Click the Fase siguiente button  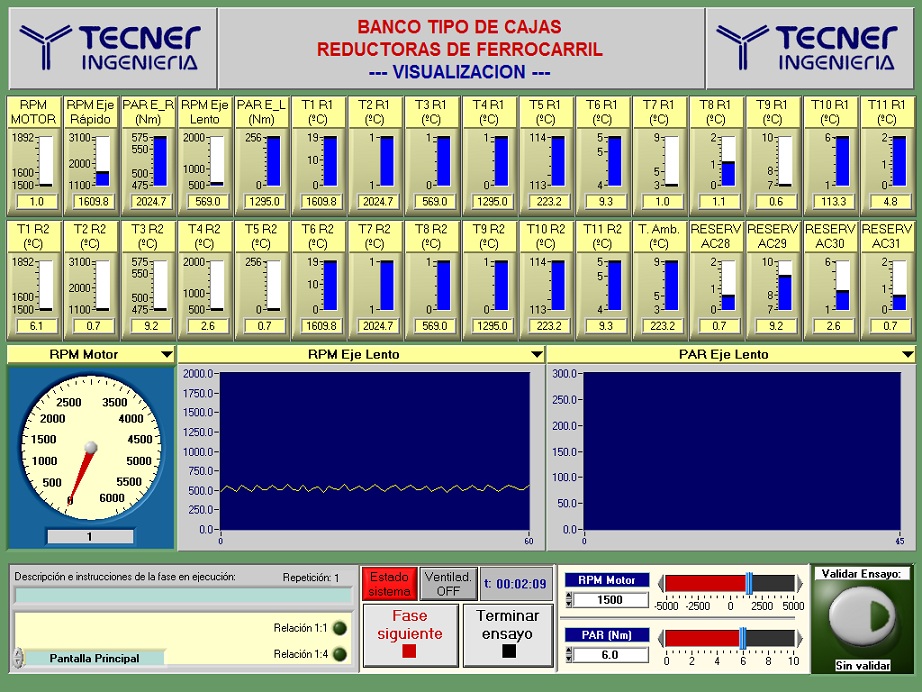point(408,635)
